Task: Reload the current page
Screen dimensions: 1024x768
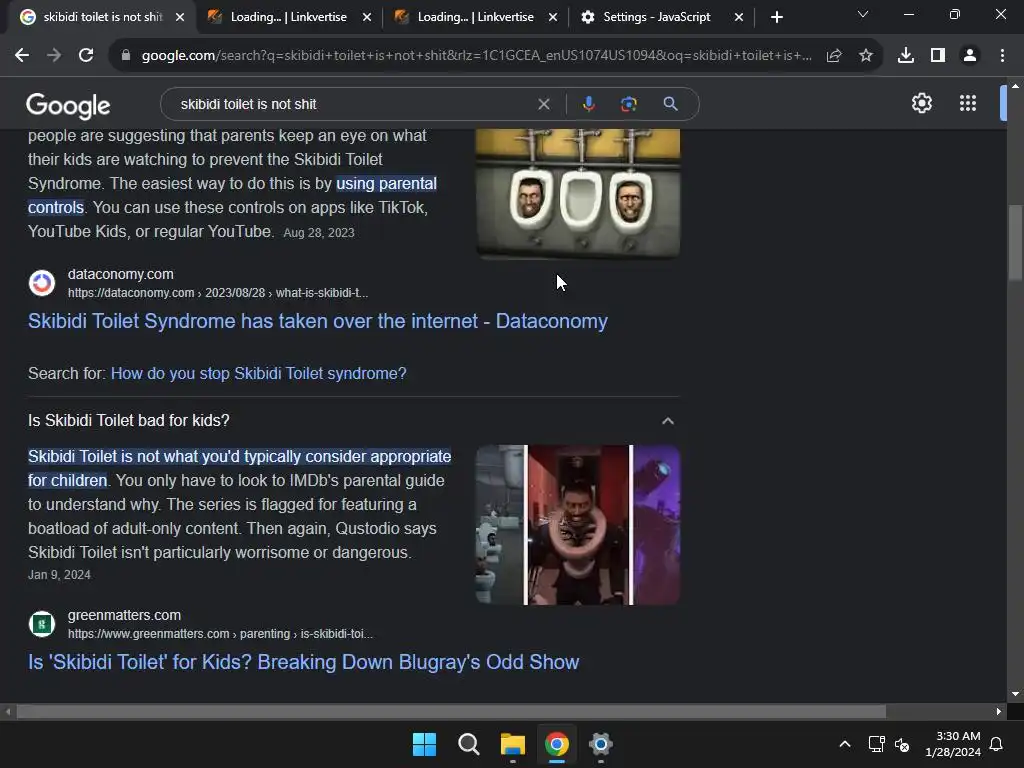Action: point(86,56)
